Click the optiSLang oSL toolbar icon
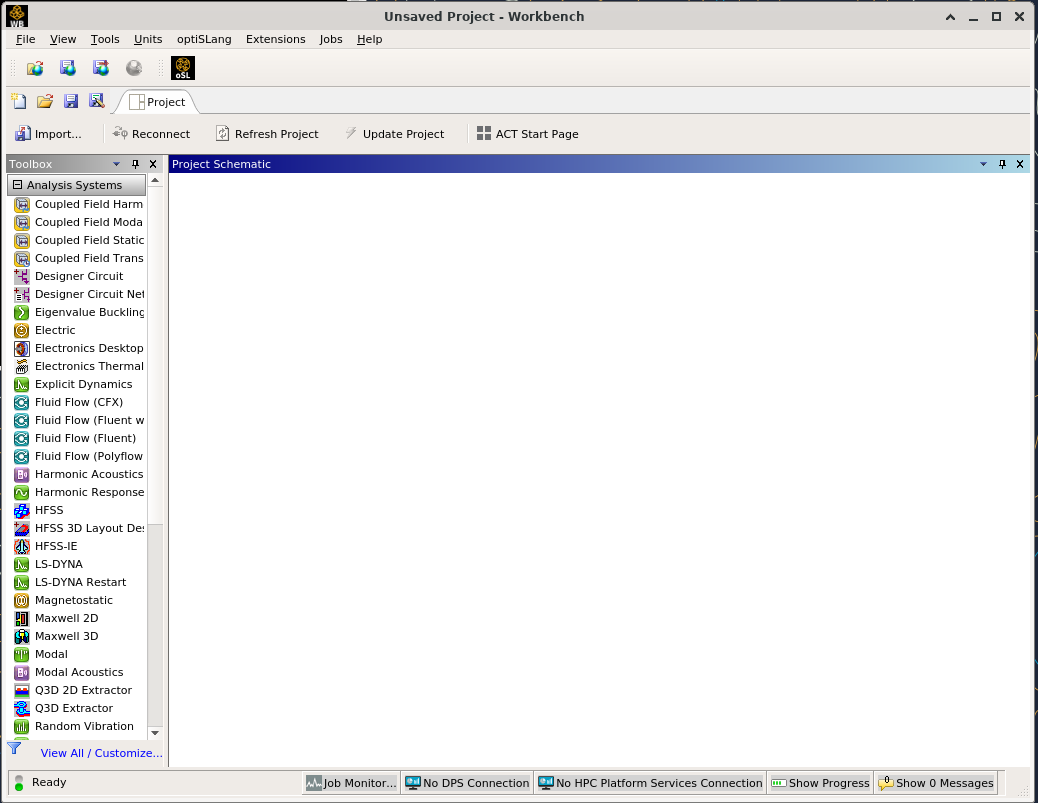 (183, 68)
